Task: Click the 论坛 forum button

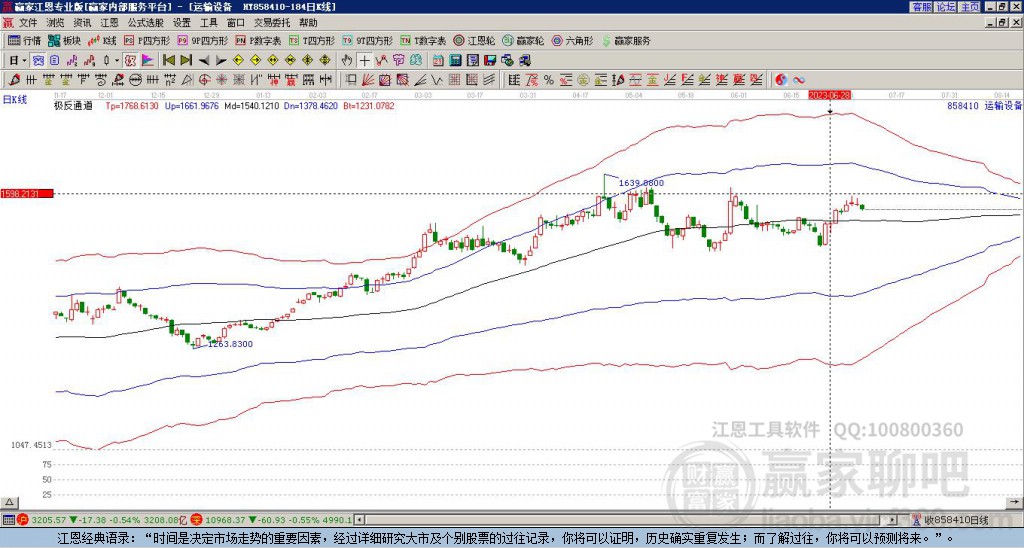Action: pos(946,7)
